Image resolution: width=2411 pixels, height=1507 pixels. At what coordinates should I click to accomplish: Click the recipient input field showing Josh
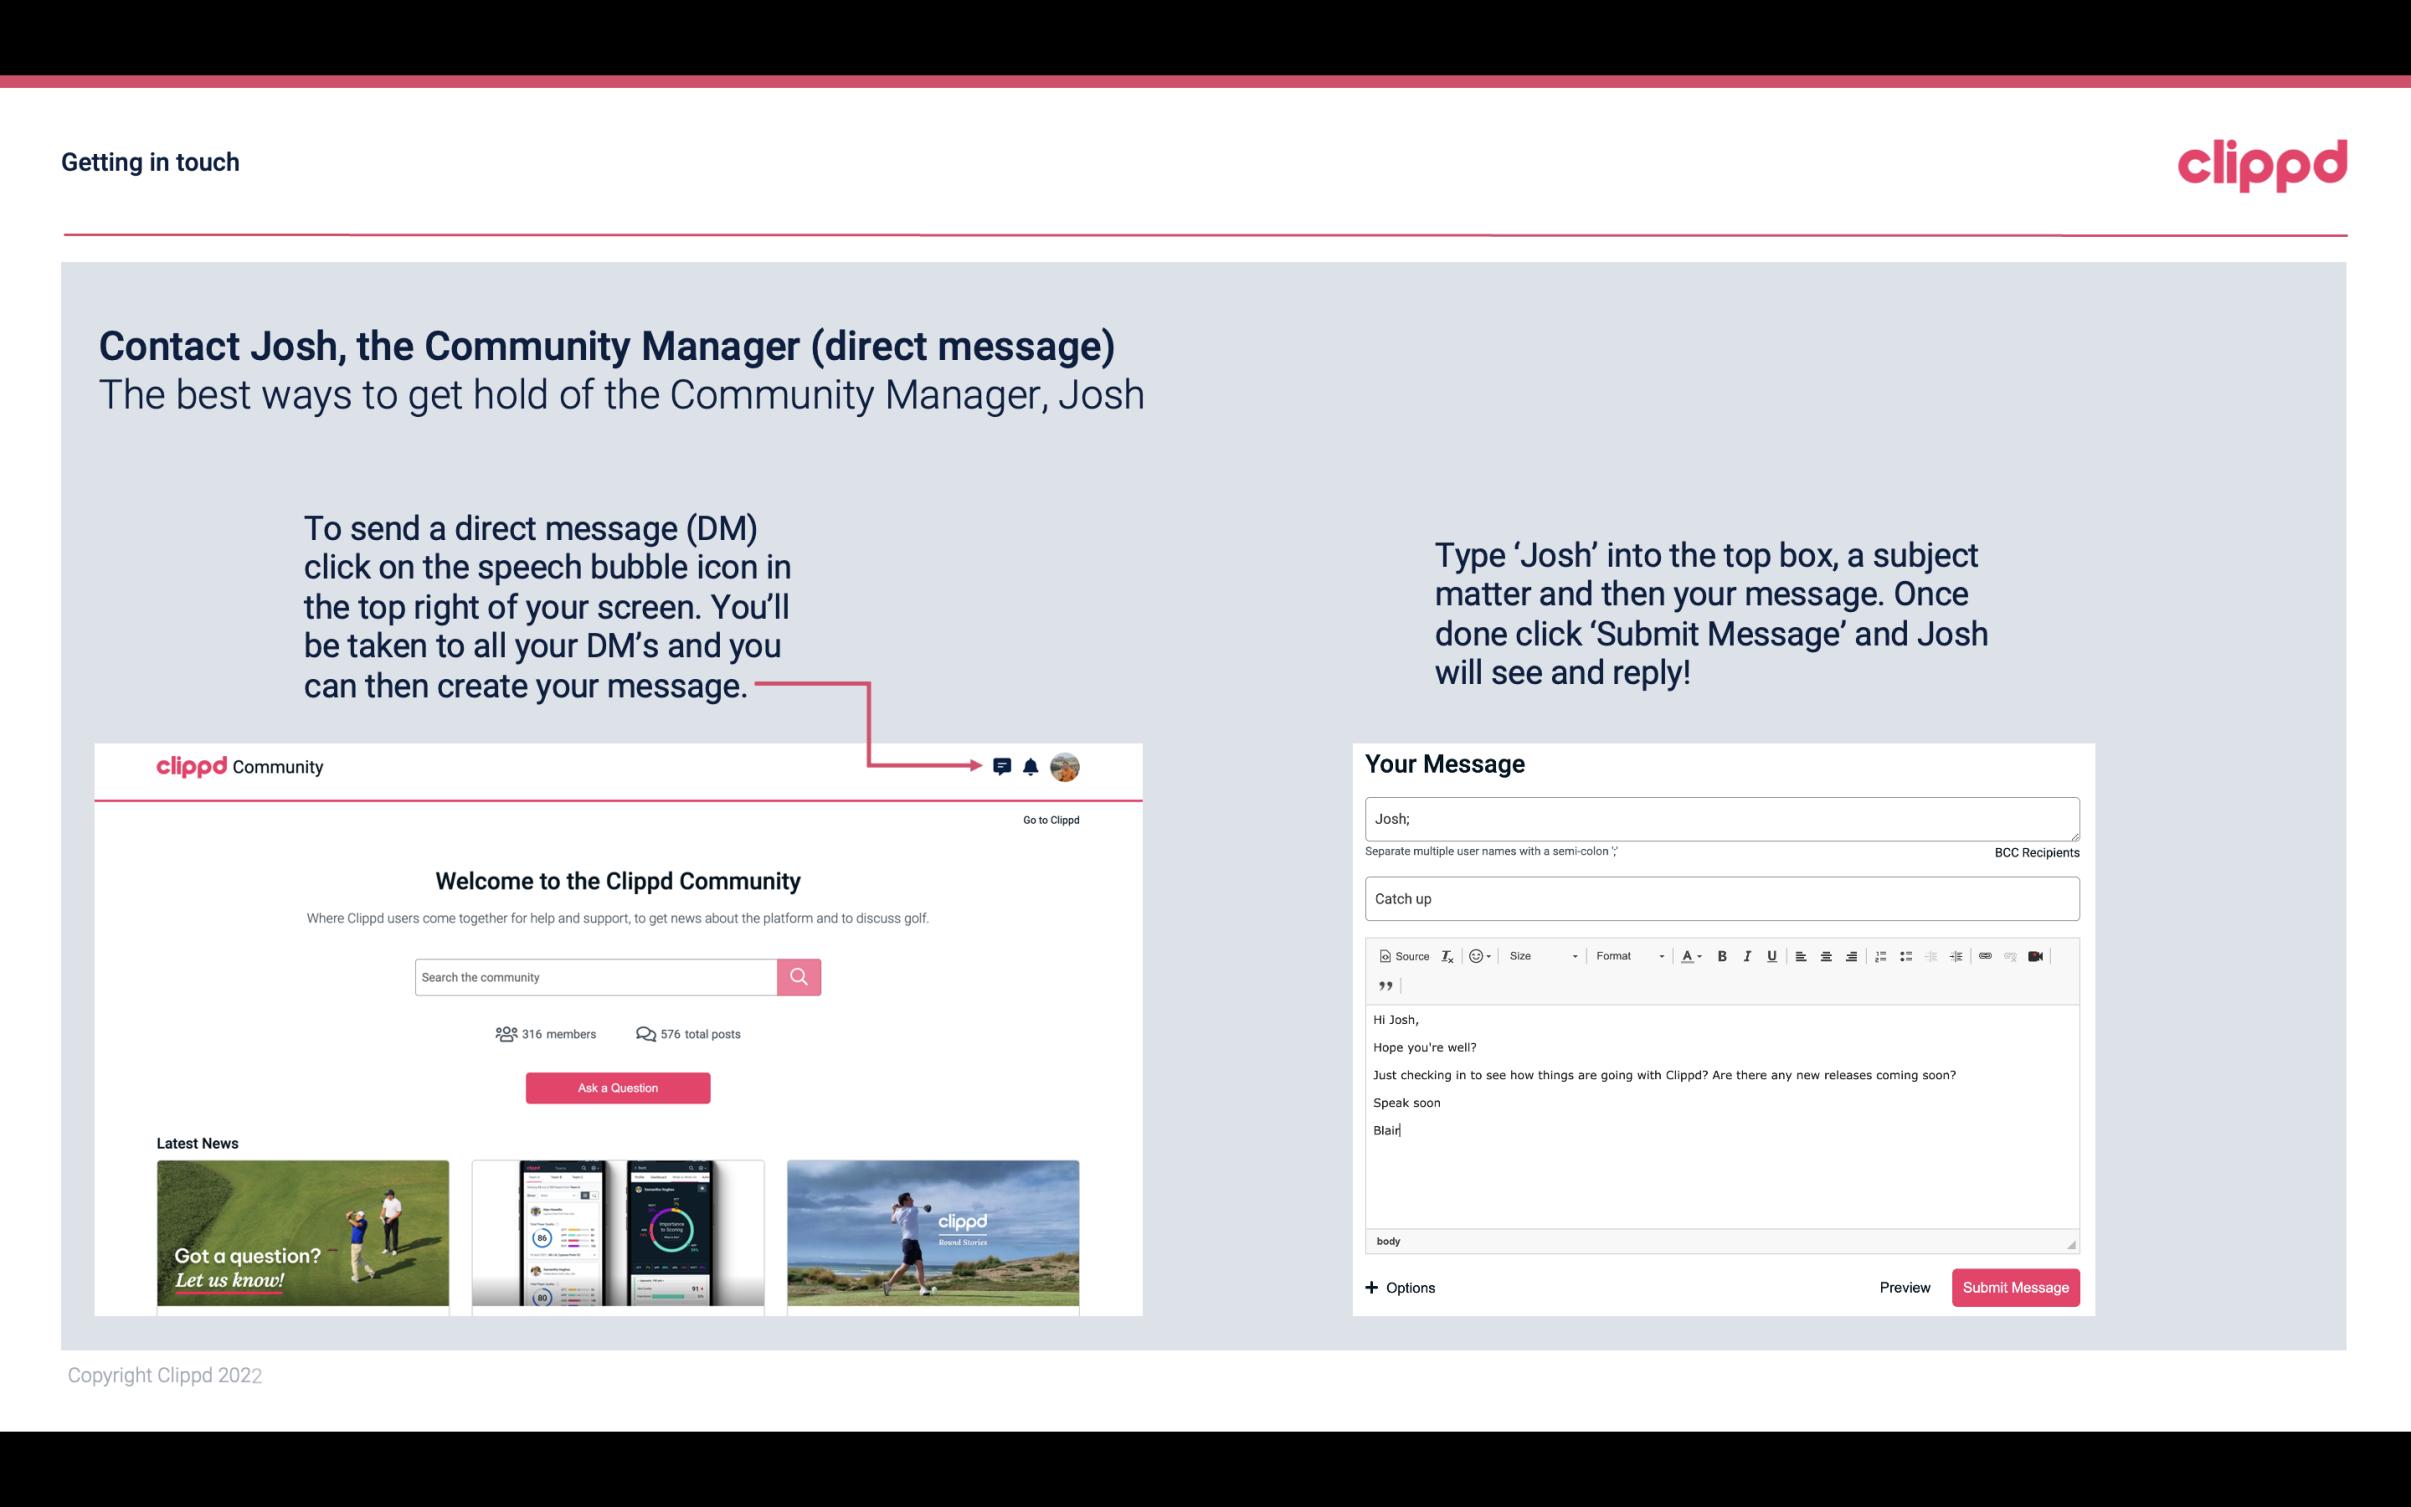coord(1720,818)
